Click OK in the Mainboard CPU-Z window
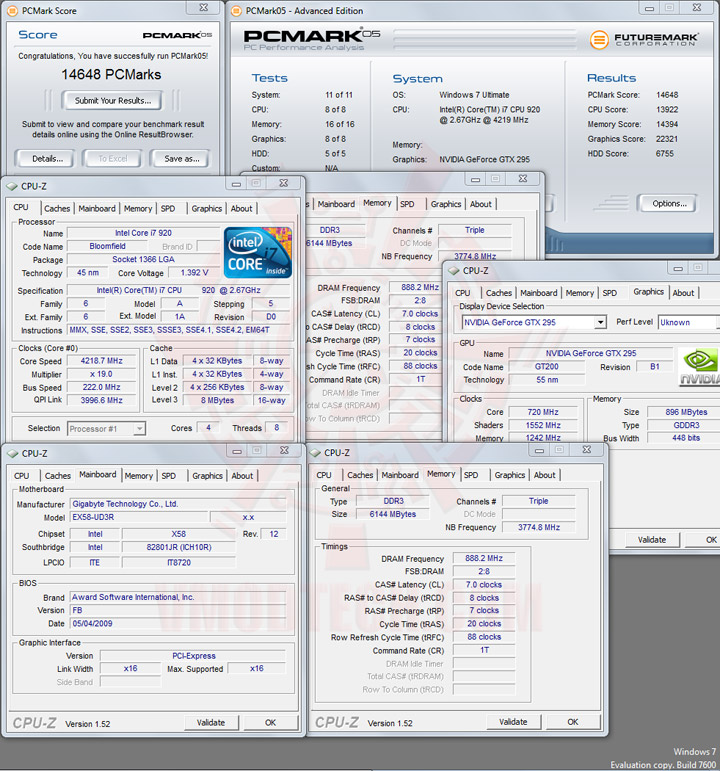720x771 pixels. coord(270,723)
